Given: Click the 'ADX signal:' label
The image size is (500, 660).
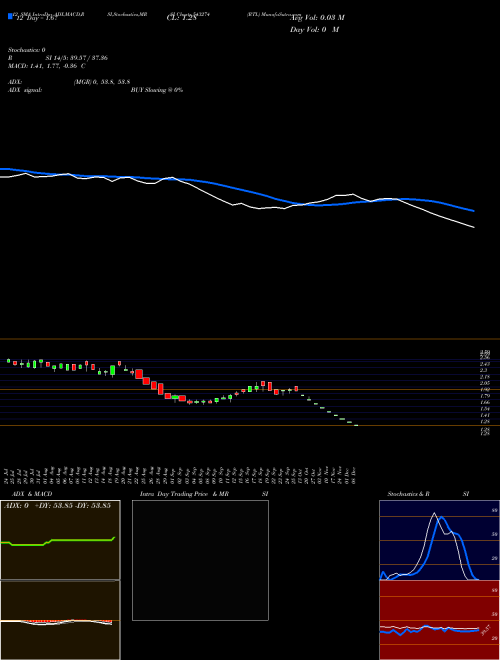Looking at the screenshot, I should point(25,90).
